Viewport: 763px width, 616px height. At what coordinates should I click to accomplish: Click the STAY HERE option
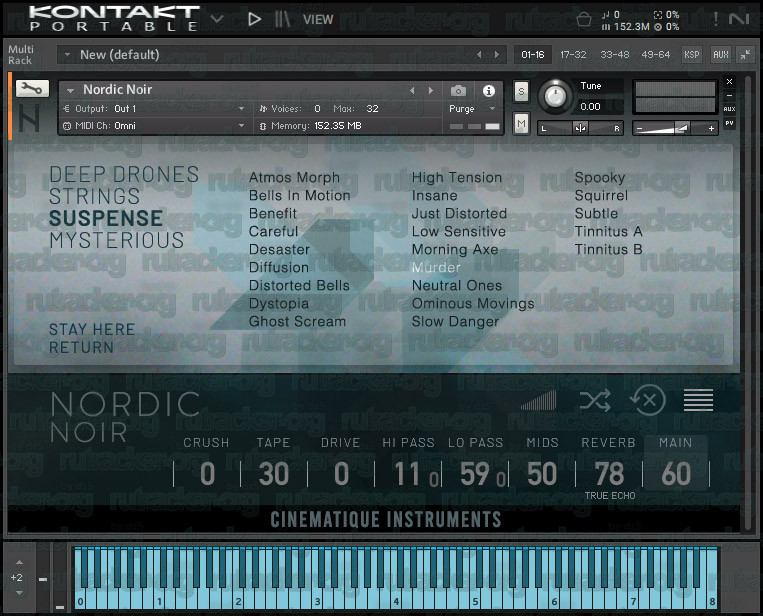(x=92, y=329)
